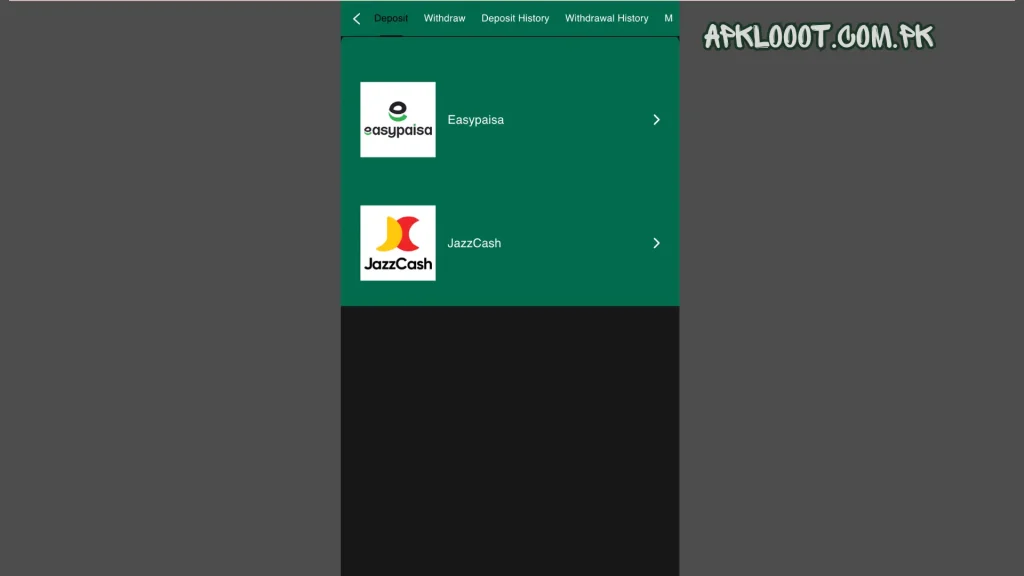This screenshot has height=576, width=1024.
Task: Open the Withdrawal History tab
Action: click(606, 18)
